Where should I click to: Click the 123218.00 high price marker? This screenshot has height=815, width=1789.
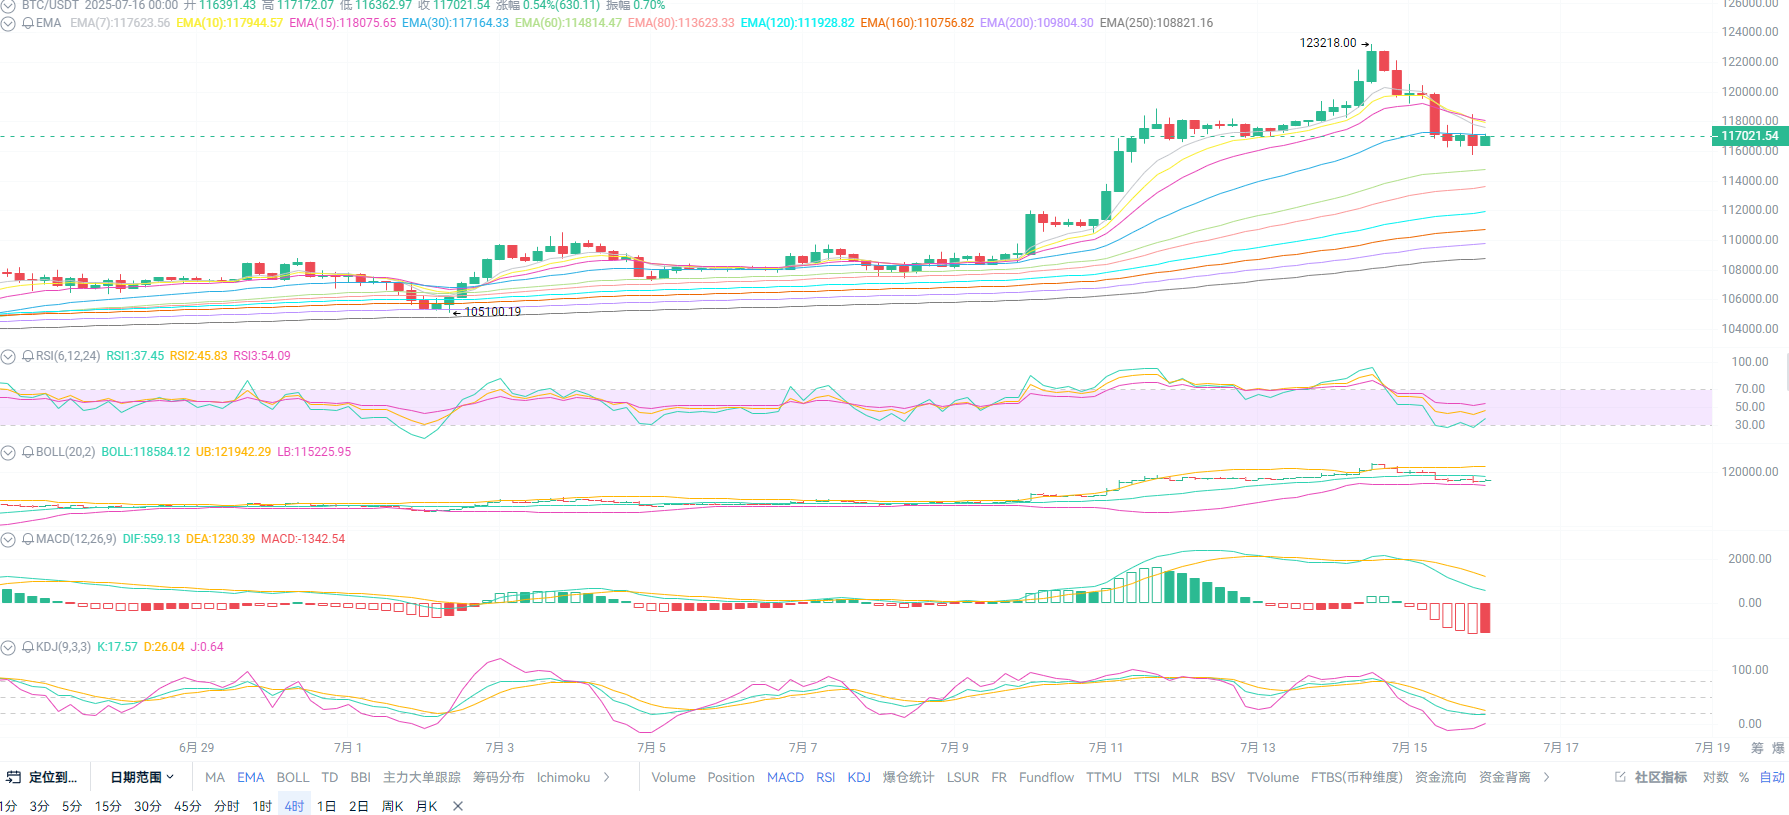pyautogui.click(x=1328, y=43)
